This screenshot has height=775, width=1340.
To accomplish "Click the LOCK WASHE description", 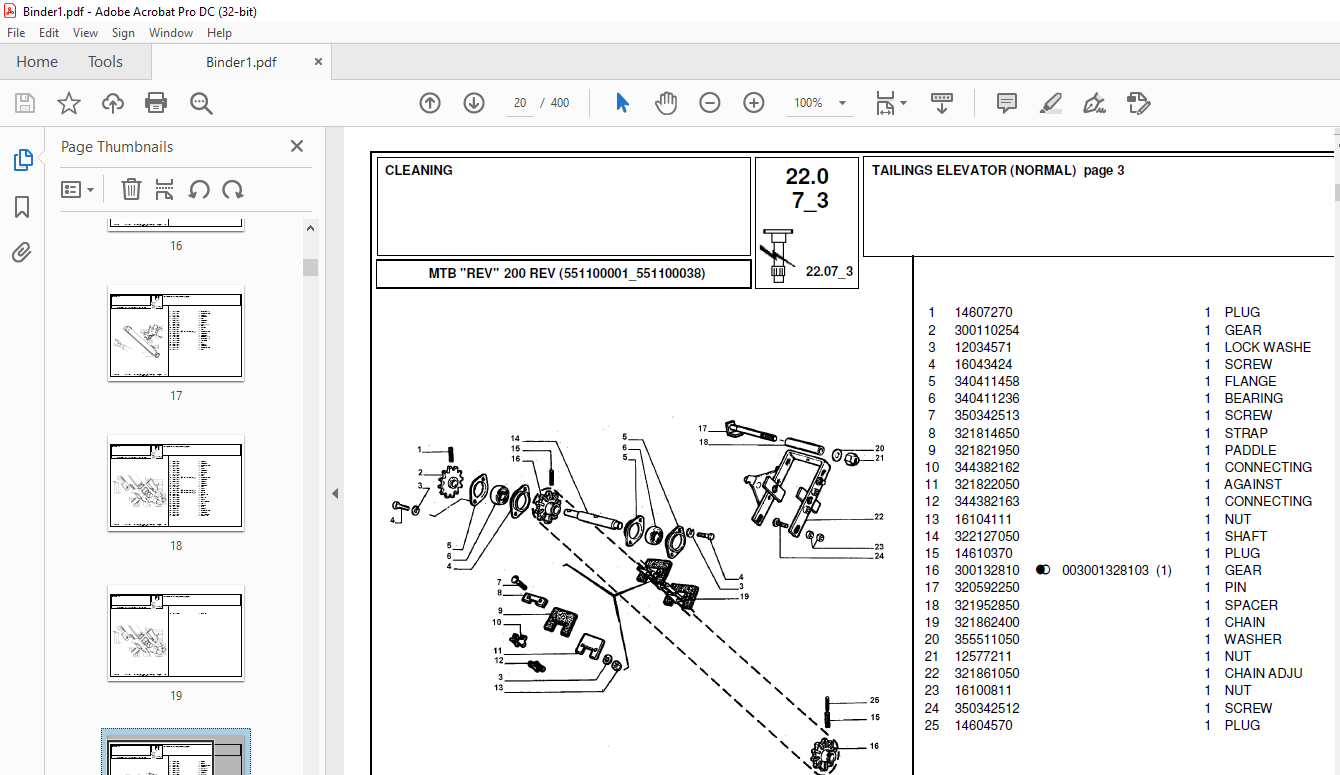I will [1267, 347].
